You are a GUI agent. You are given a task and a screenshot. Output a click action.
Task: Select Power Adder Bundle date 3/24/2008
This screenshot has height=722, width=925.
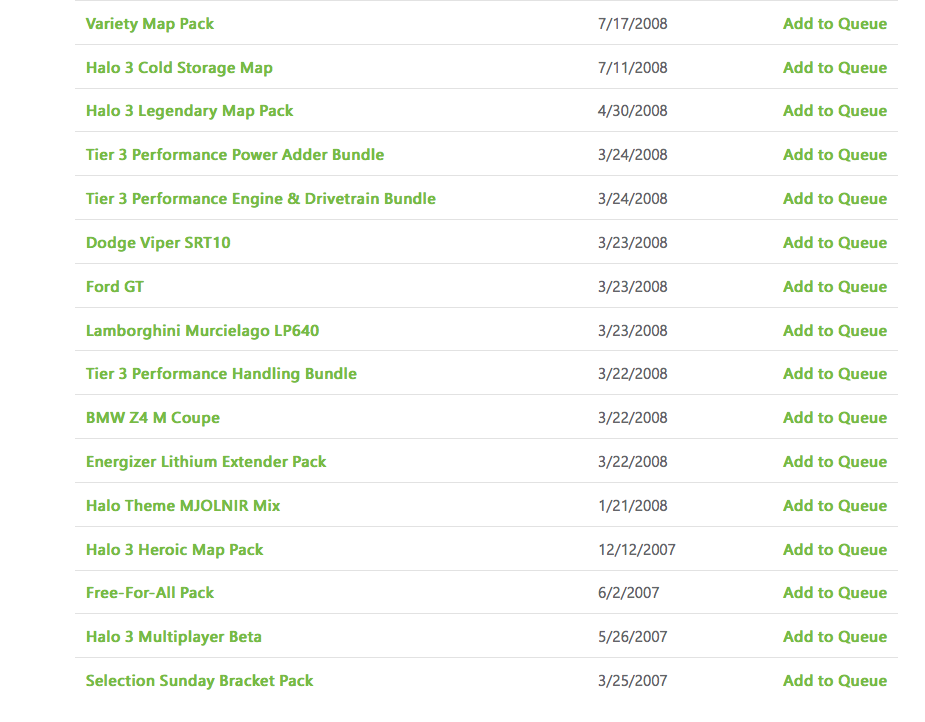[632, 155]
